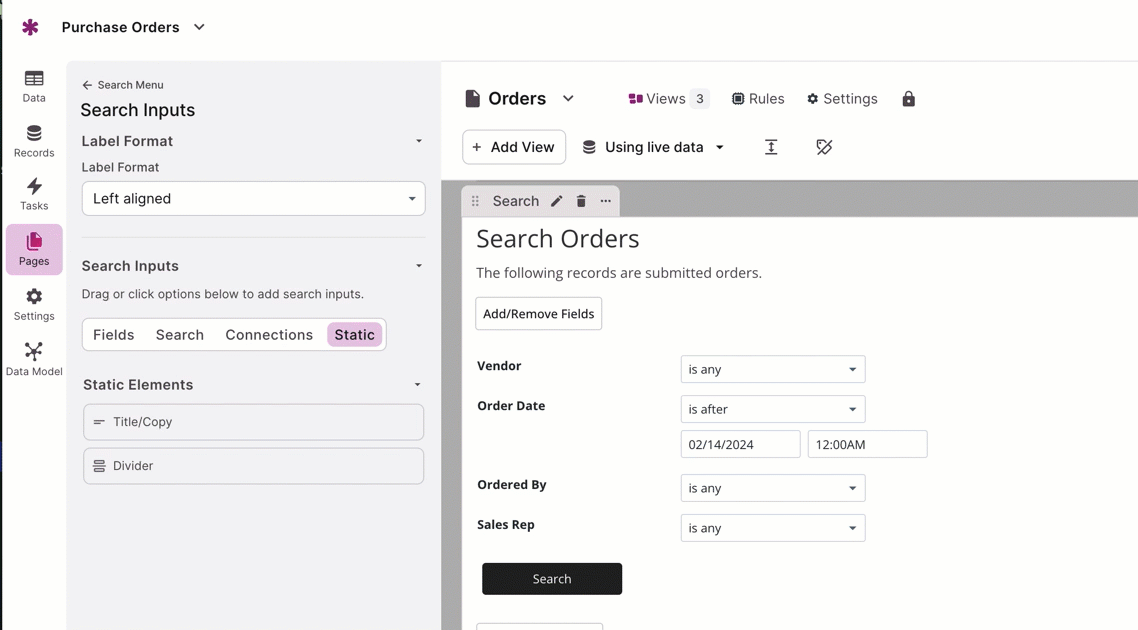Screen dimensions: 1138x630
Task: Delete the Search view with trash icon
Action: click(x=581, y=201)
